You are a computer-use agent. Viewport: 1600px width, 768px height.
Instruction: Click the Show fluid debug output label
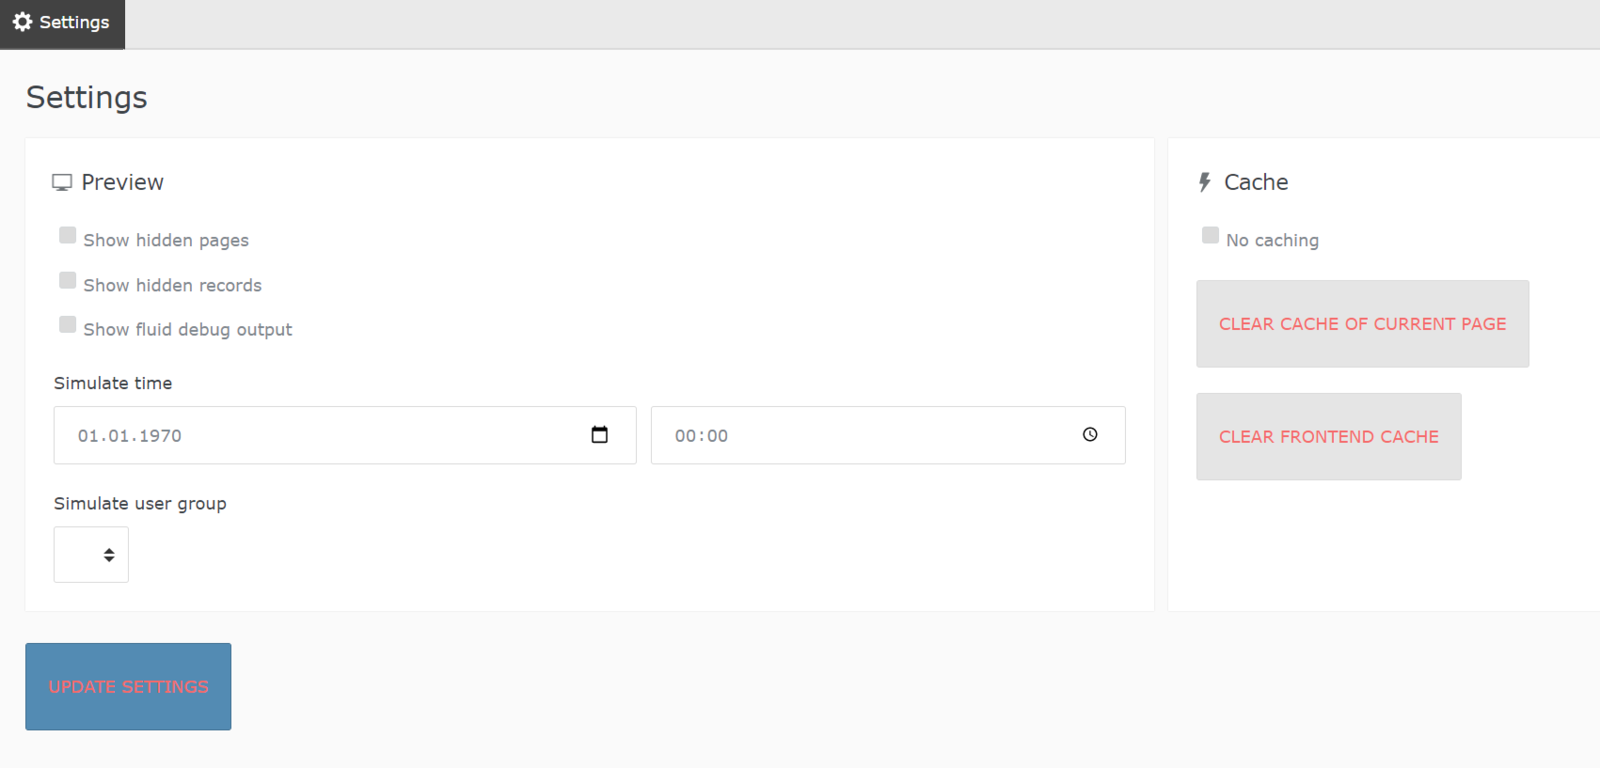point(188,330)
